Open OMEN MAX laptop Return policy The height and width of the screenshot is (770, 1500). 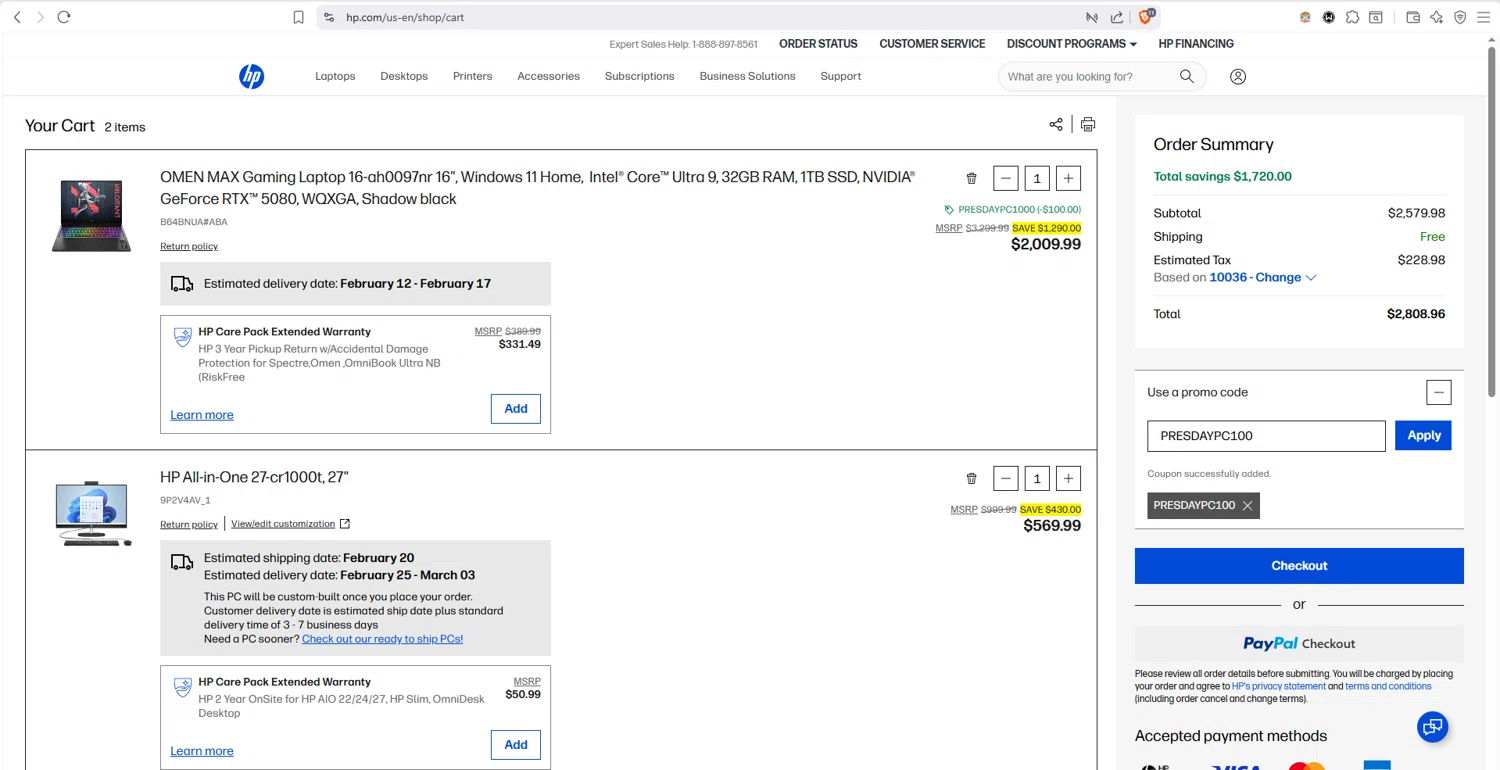click(189, 246)
